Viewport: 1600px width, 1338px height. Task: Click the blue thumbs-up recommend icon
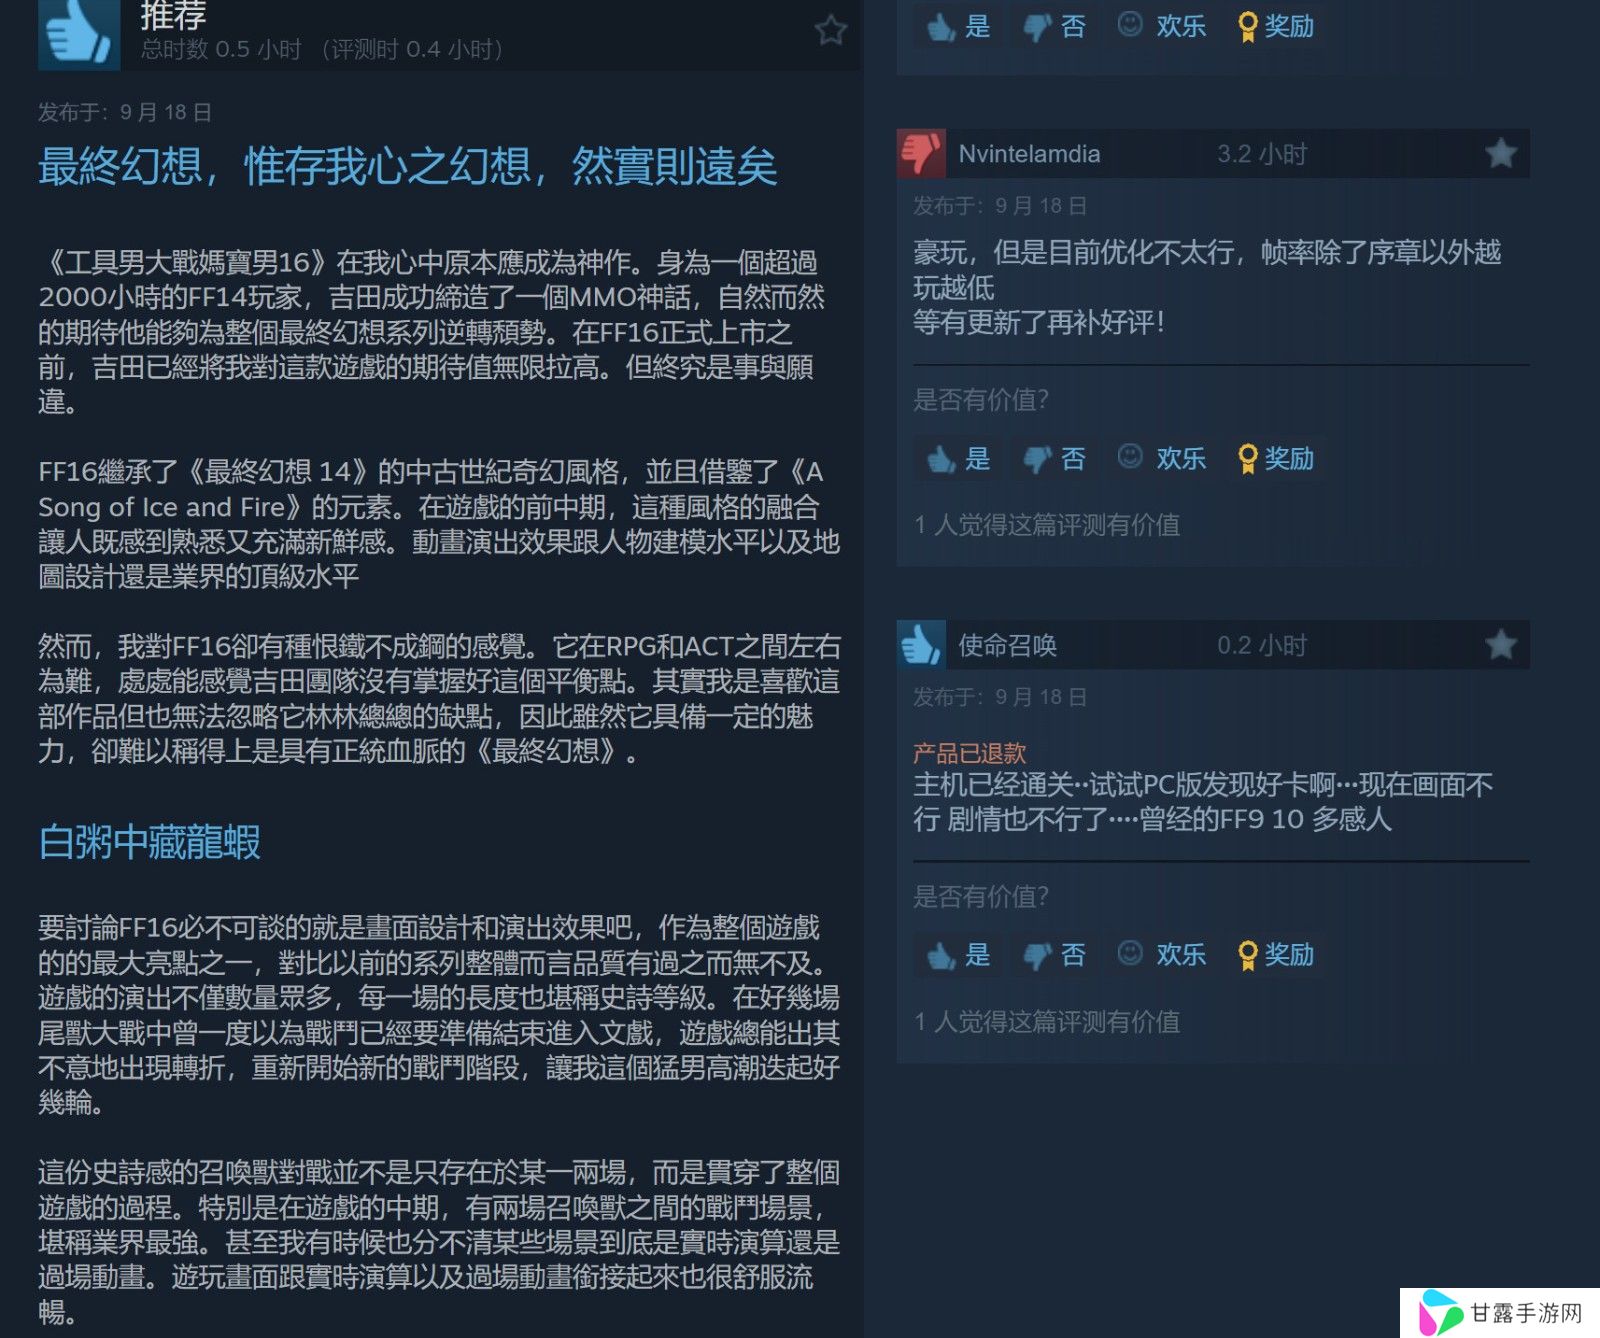78,34
